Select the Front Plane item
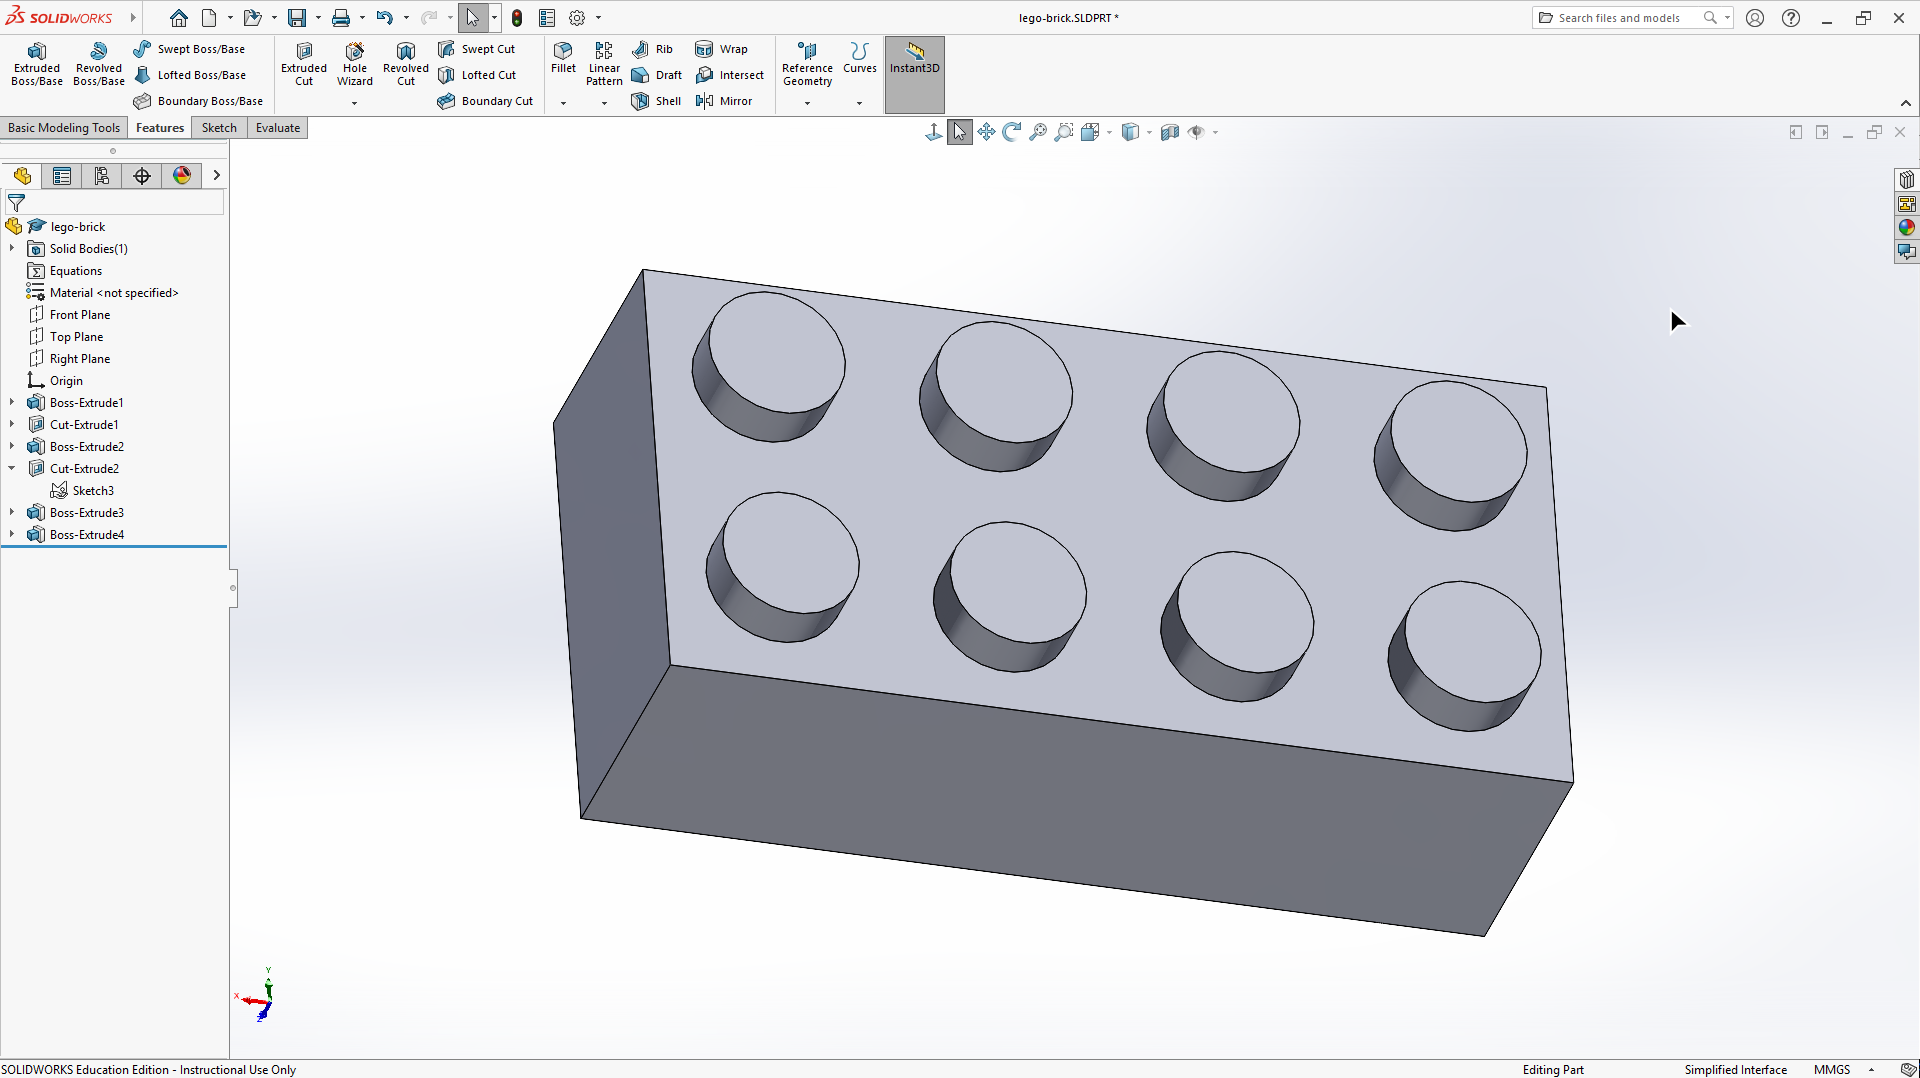1920x1078 pixels. [x=80, y=315]
